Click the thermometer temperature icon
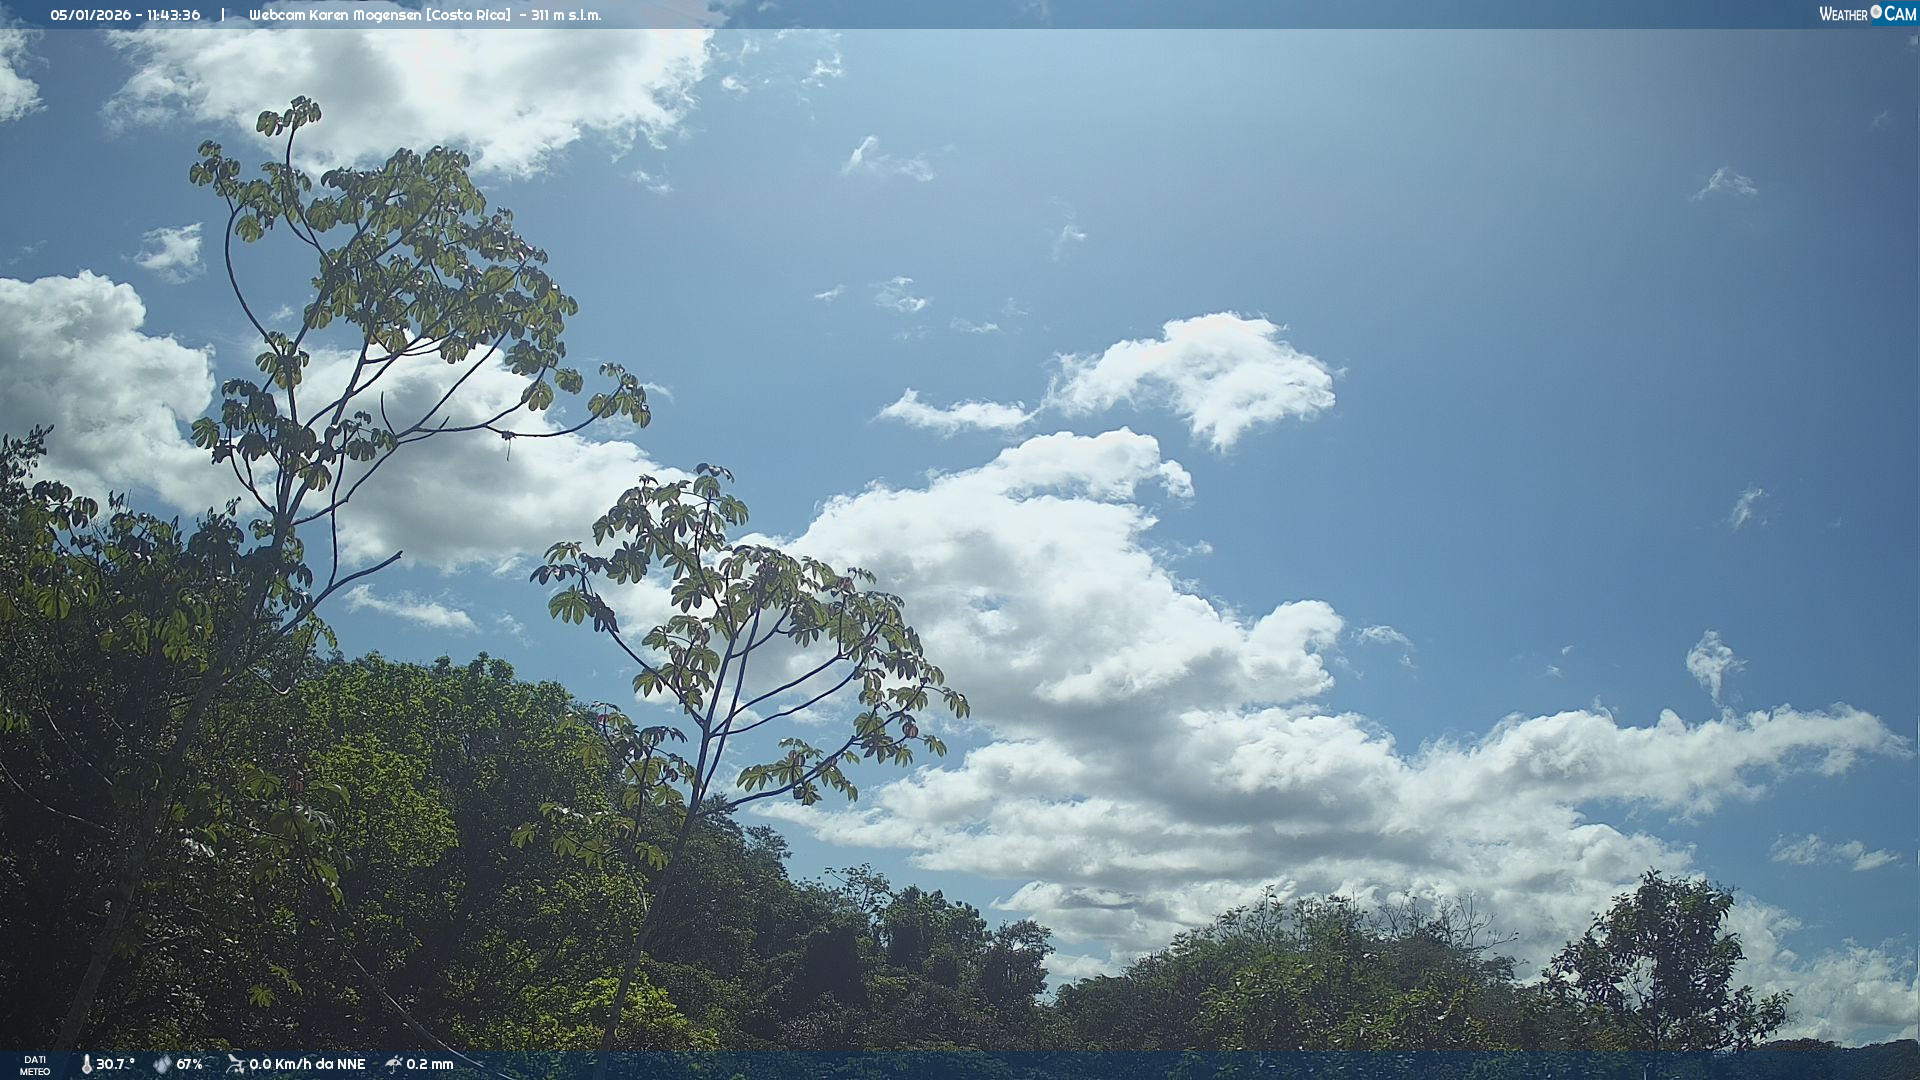The image size is (1920, 1080). pyautogui.click(x=86, y=1064)
